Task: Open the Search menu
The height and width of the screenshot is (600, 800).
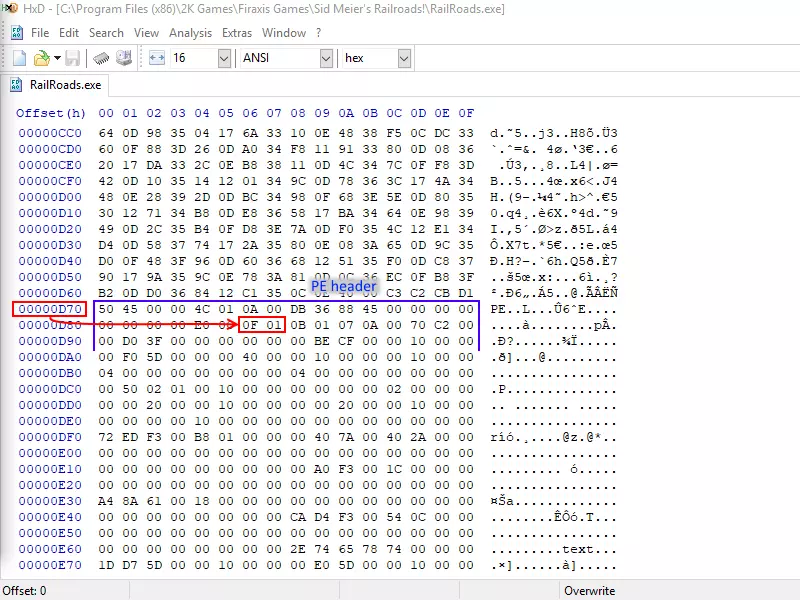Action: click(x=106, y=33)
